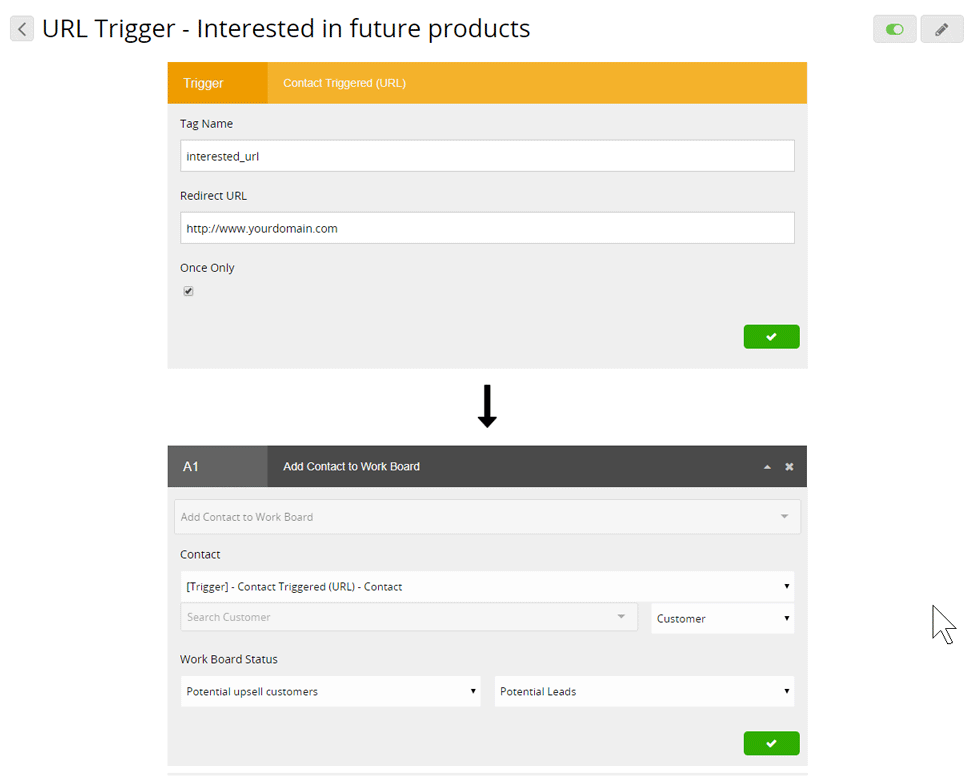This screenshot has width=973, height=783.
Task: Edit the Redirect URL input field
Action: (x=487, y=228)
